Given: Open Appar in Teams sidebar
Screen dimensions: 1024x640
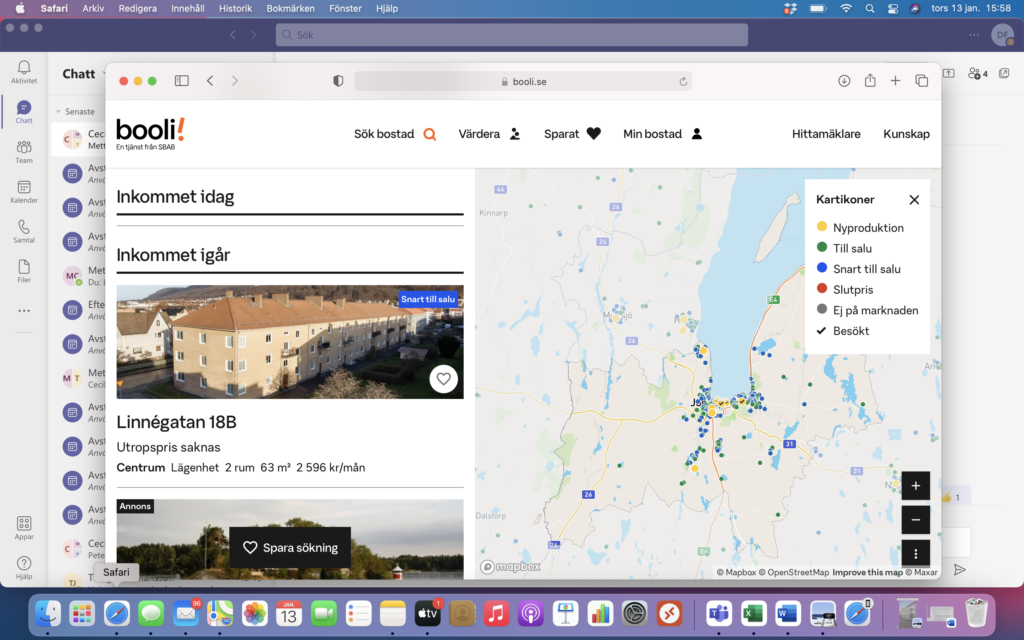Looking at the screenshot, I should pyautogui.click(x=24, y=528).
